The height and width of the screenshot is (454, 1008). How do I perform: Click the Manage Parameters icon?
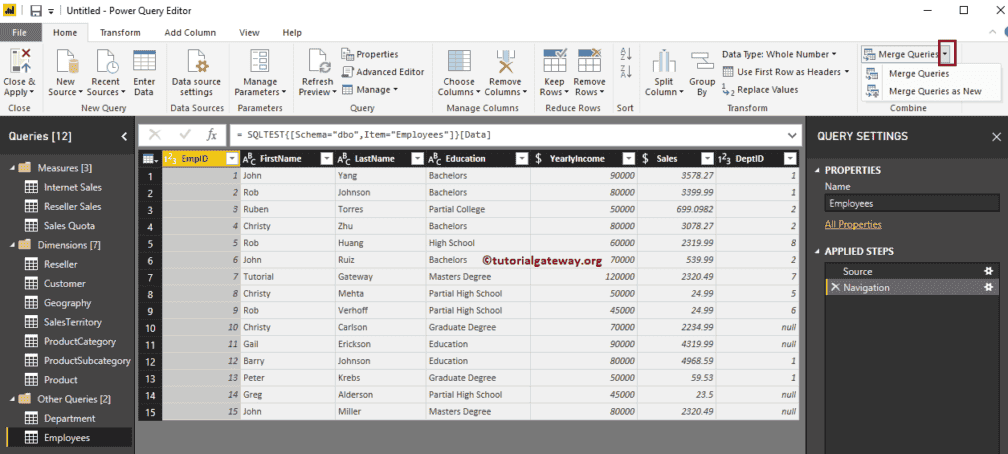259,62
